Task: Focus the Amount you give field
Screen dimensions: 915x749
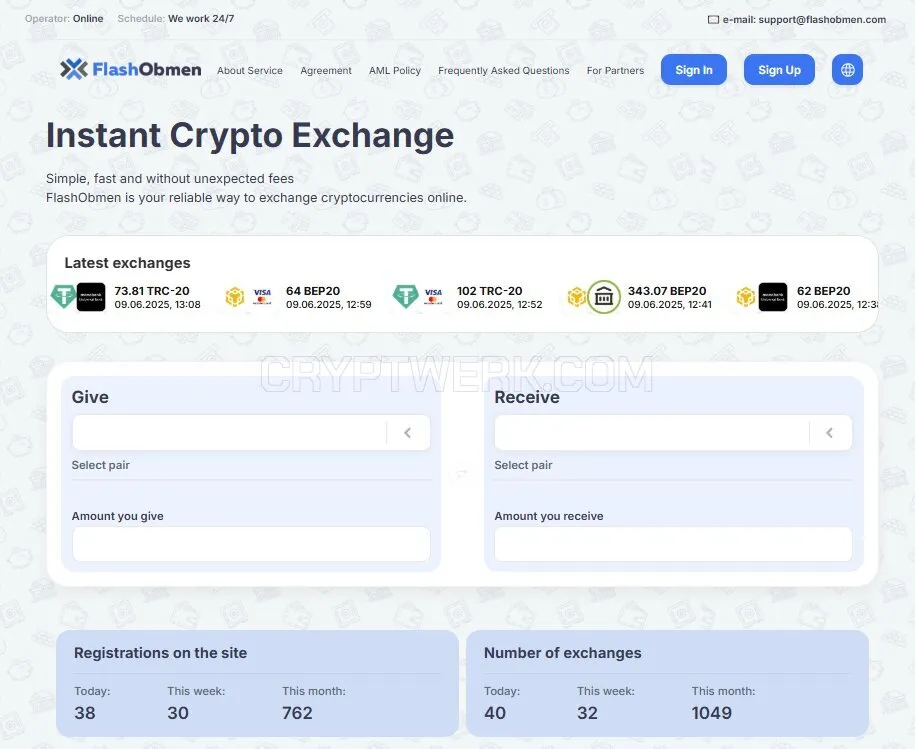Action: point(252,544)
